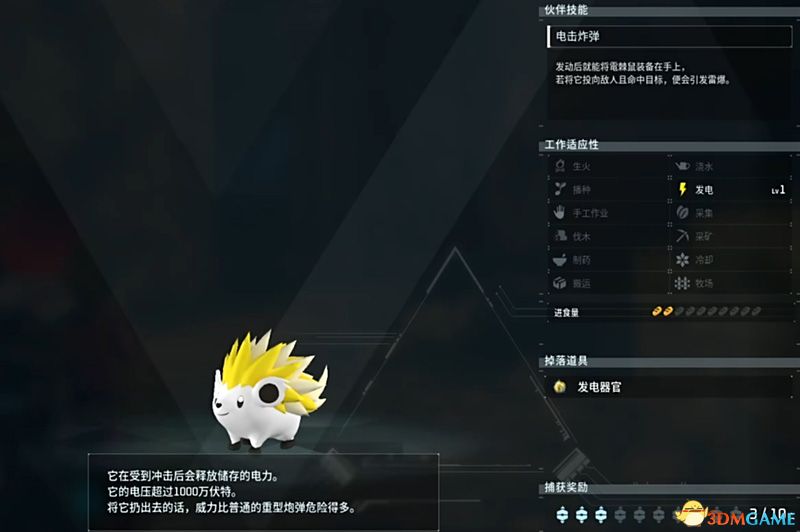Select the leaf 采集 gathering icon
Image resolution: width=800 pixels, height=532 pixels.
(682, 213)
